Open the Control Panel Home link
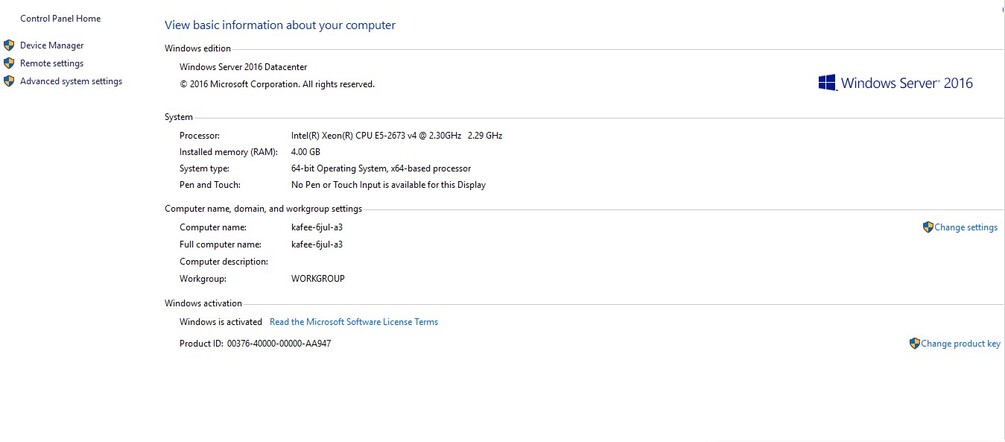1005x442 pixels. 60,19
